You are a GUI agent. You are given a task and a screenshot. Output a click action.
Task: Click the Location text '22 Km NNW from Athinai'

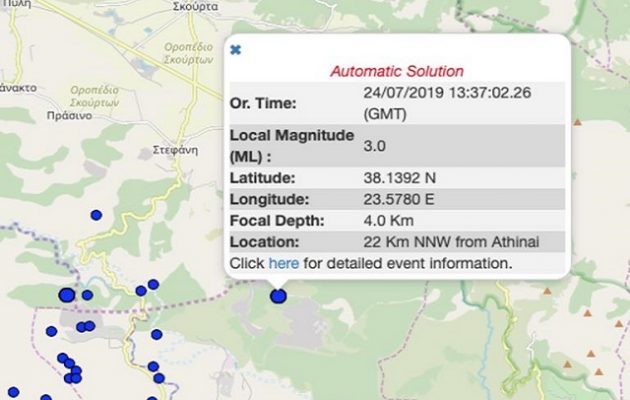[x=438, y=242]
